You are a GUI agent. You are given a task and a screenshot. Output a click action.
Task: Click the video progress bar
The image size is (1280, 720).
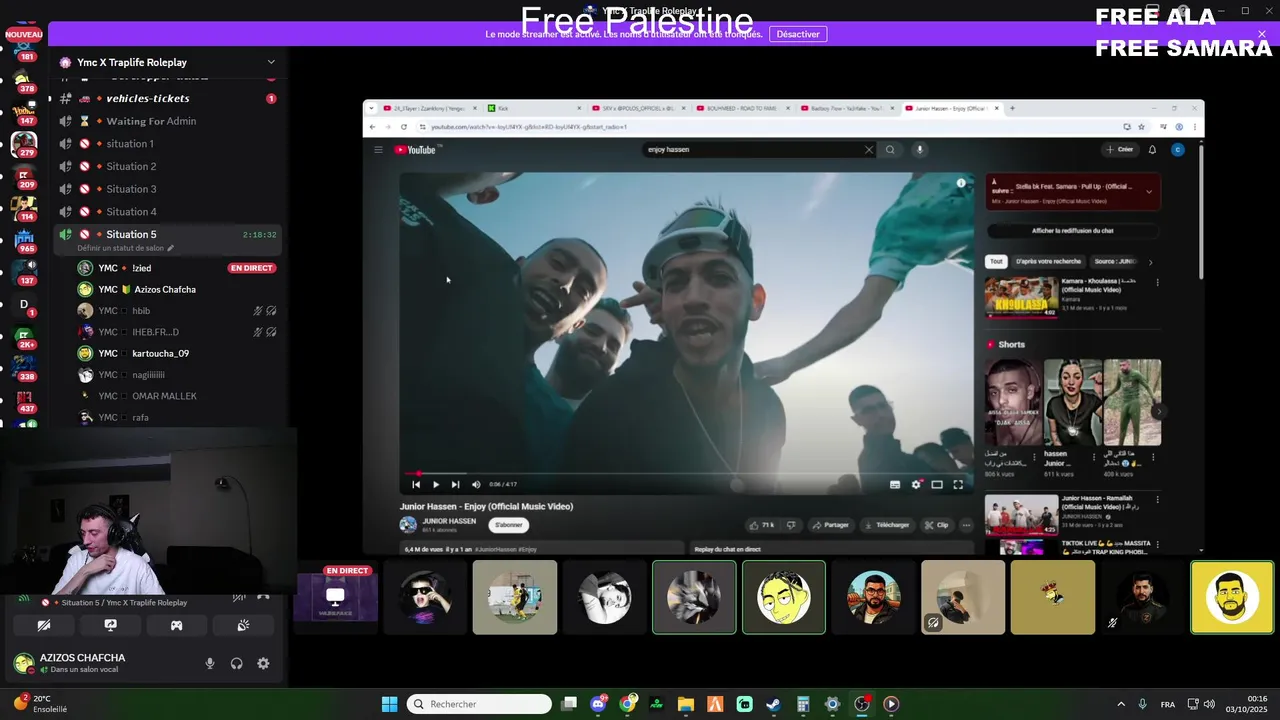coord(687,473)
